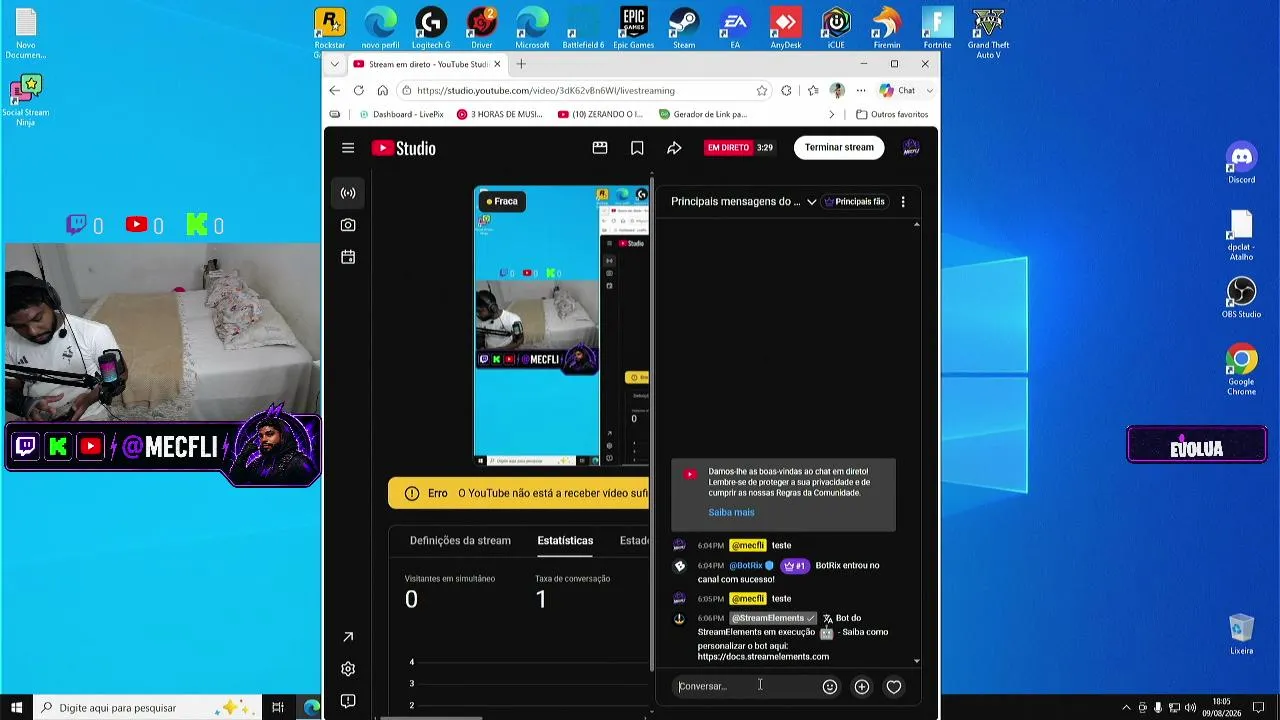Image resolution: width=1280 pixels, height=720 pixels.
Task: Refresh the browser page
Action: pyautogui.click(x=358, y=90)
